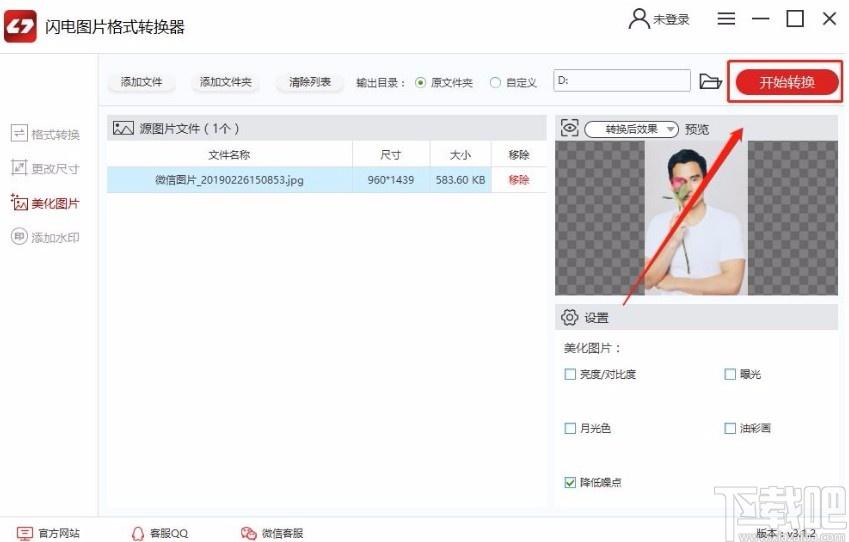The width and height of the screenshot is (849, 542).
Task: Click the 官方网站 monitor icon
Action: (x=24, y=533)
